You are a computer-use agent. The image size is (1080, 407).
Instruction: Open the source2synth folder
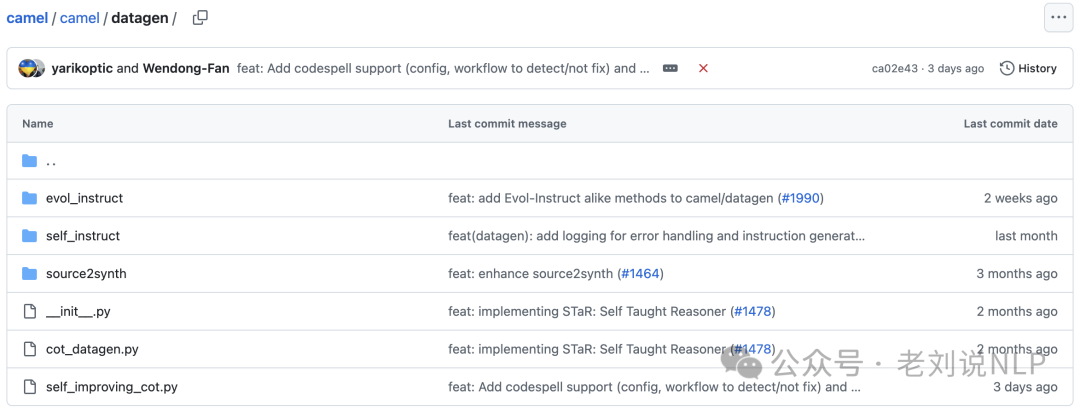point(86,273)
